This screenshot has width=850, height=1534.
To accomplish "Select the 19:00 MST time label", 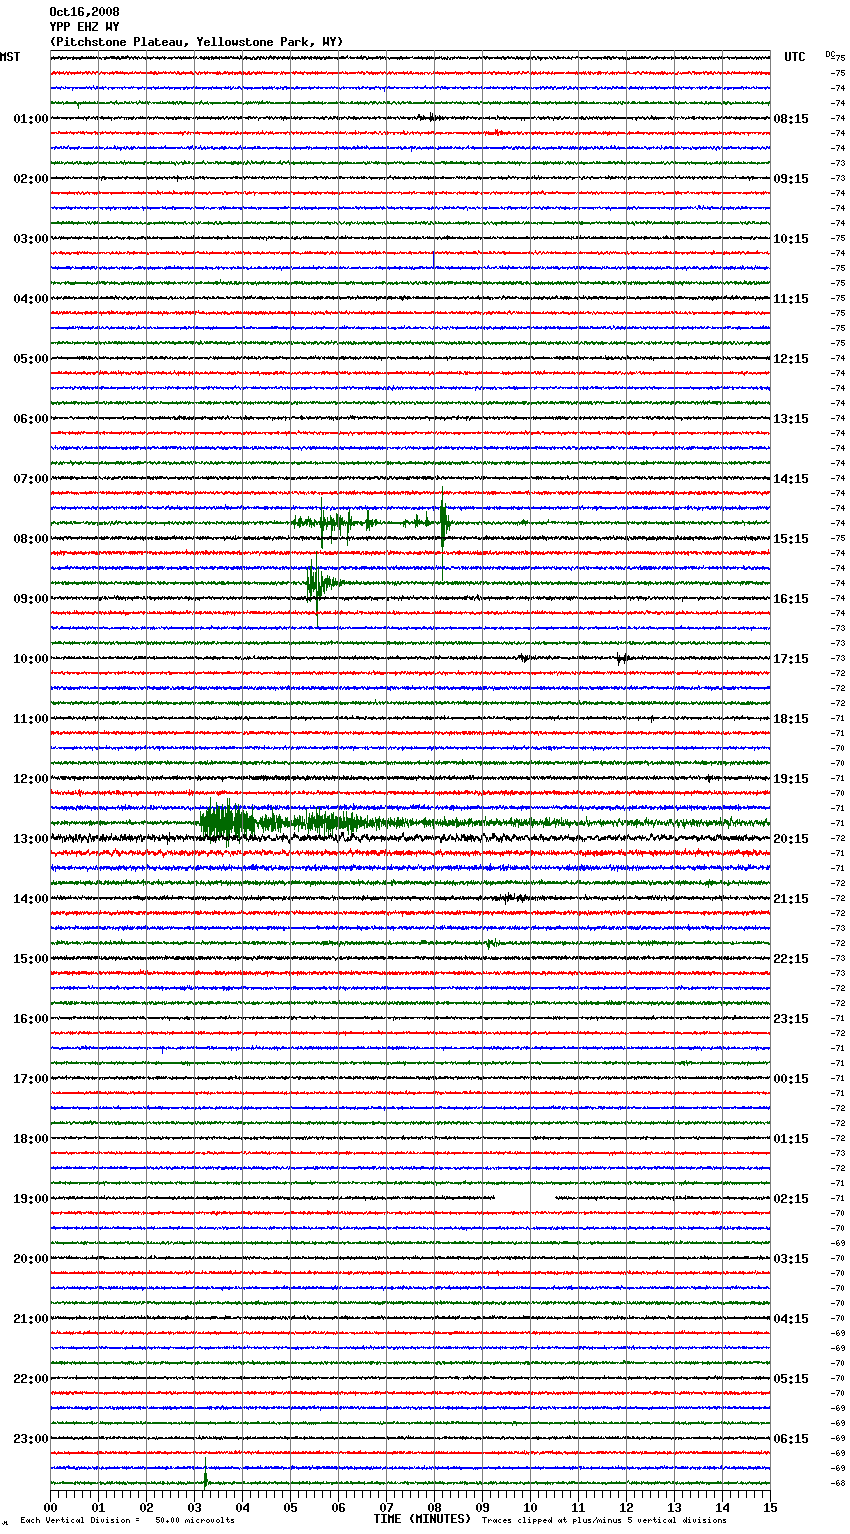I will pos(30,1199).
